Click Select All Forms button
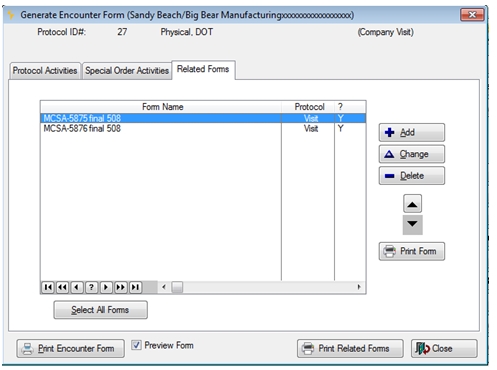 (x=100, y=310)
